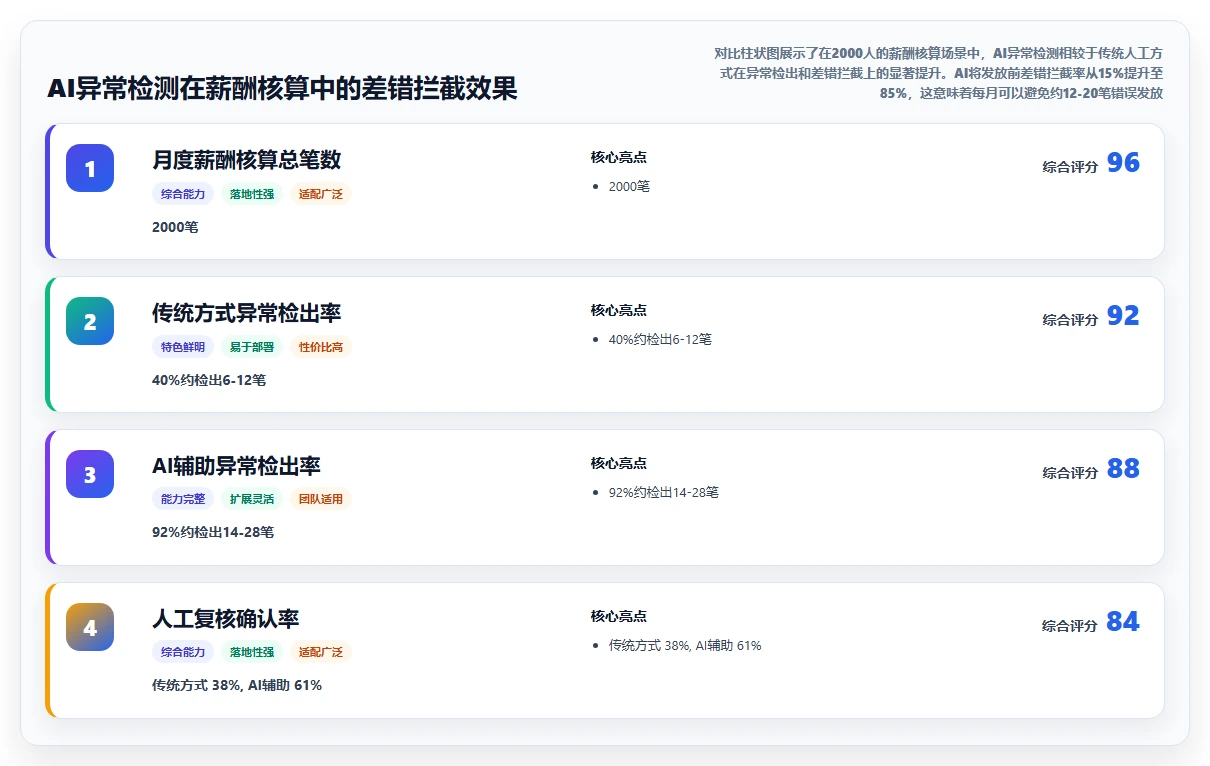Screen dimensions: 1210x766
Task: Click the 易于部署 tag
Action: point(252,347)
